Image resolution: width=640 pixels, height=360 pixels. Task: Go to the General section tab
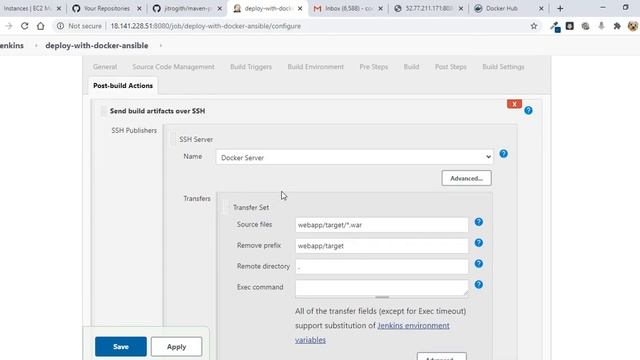tap(105, 67)
